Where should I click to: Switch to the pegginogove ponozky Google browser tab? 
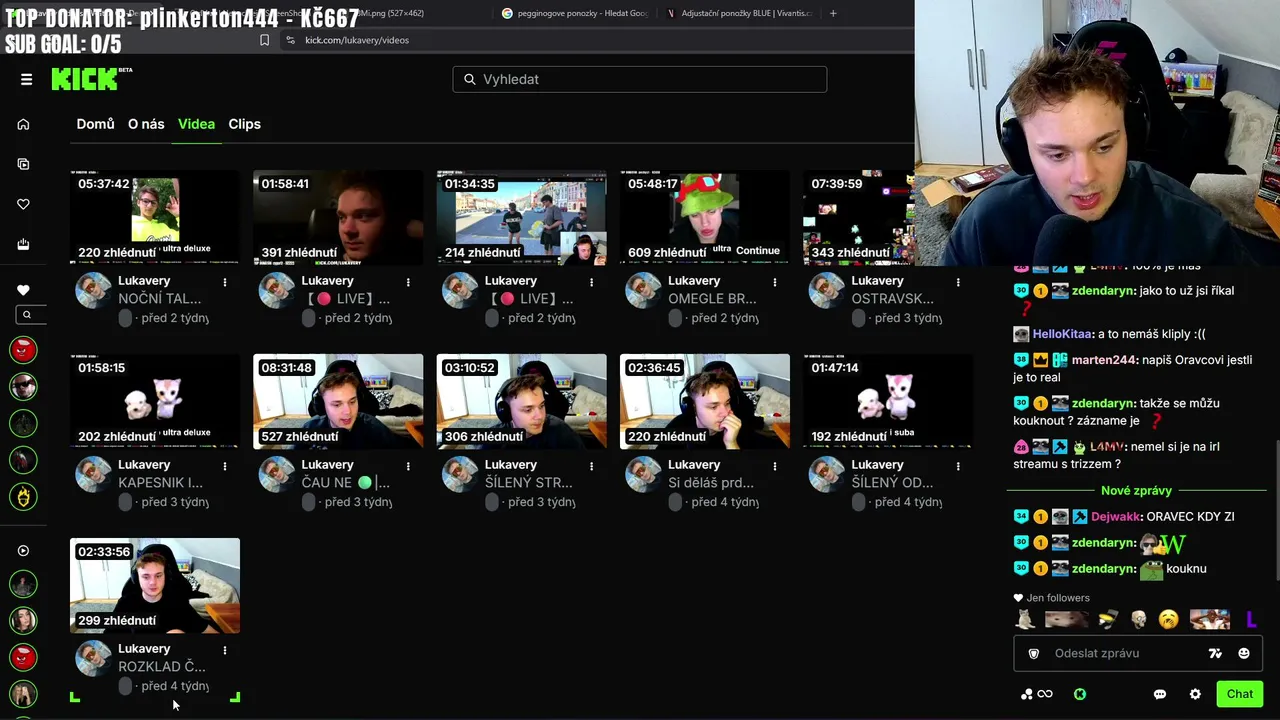click(x=574, y=13)
